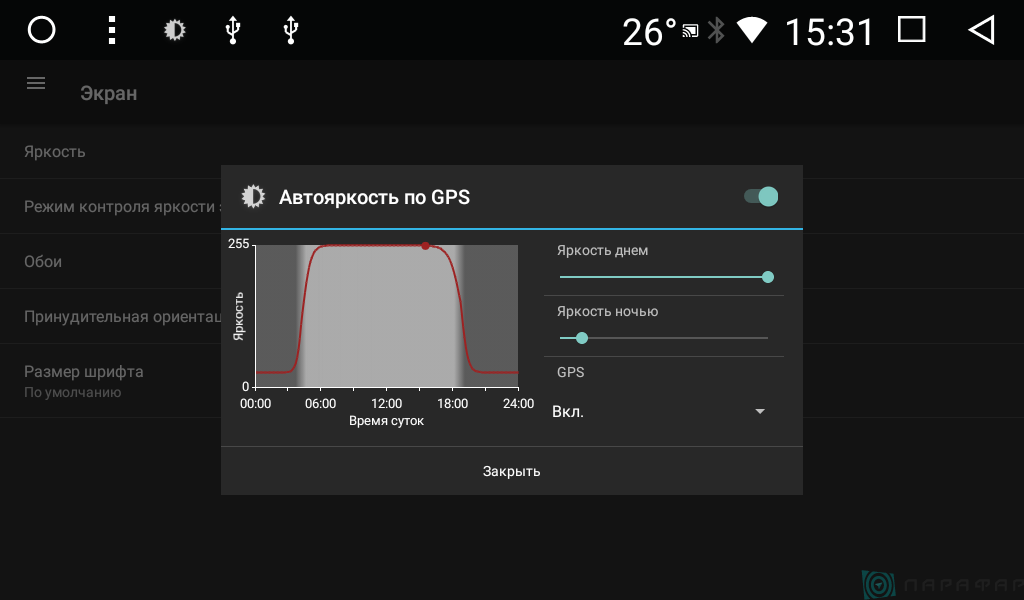Screen dimensions: 1024x600
Task: Tap the auto-brightness icon in dialog title
Action: (254, 197)
